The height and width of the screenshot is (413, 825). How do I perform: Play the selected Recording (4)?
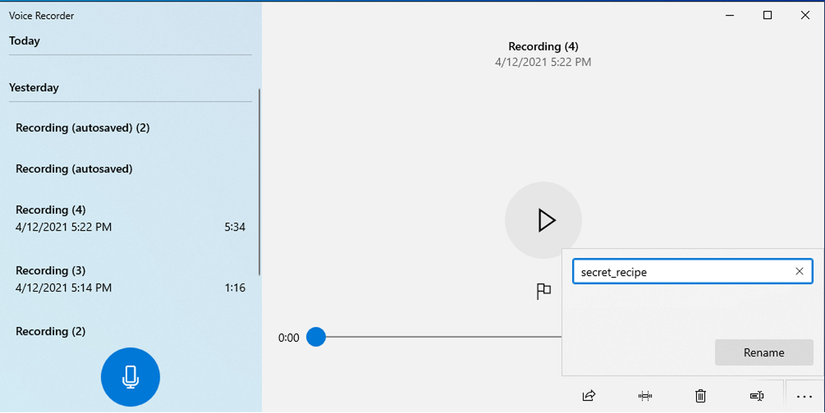(544, 220)
